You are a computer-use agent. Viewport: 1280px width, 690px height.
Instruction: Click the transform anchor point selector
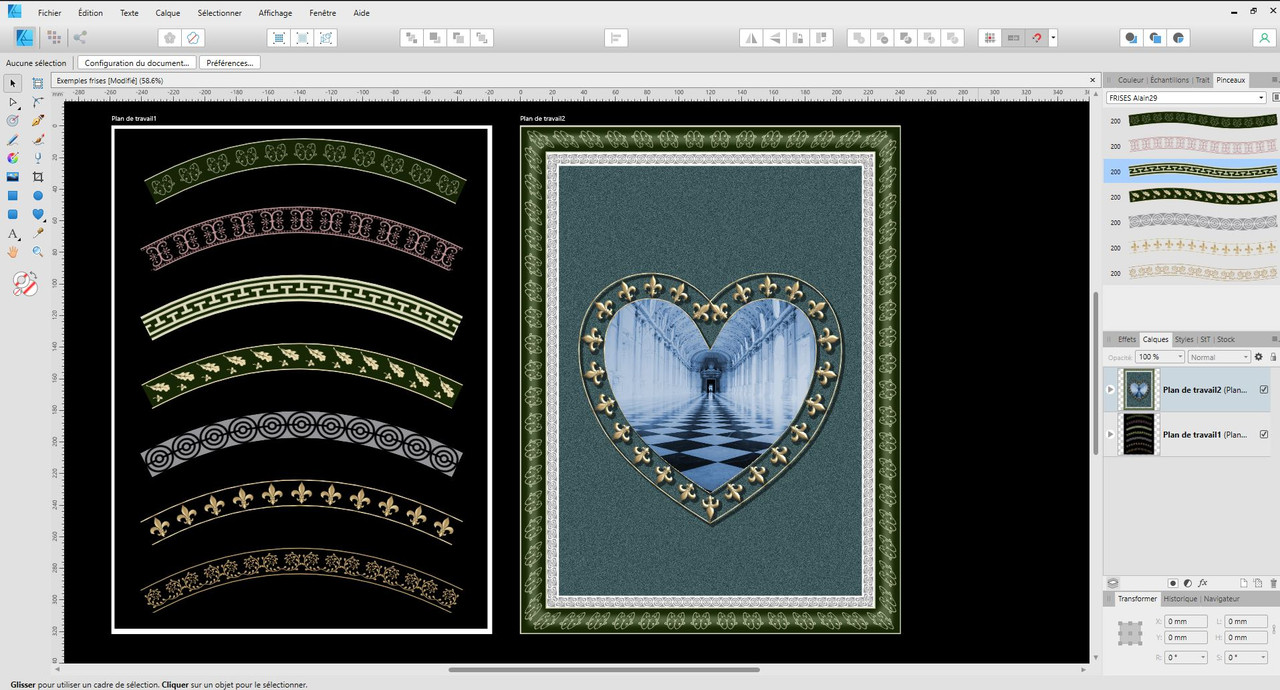click(x=1130, y=633)
